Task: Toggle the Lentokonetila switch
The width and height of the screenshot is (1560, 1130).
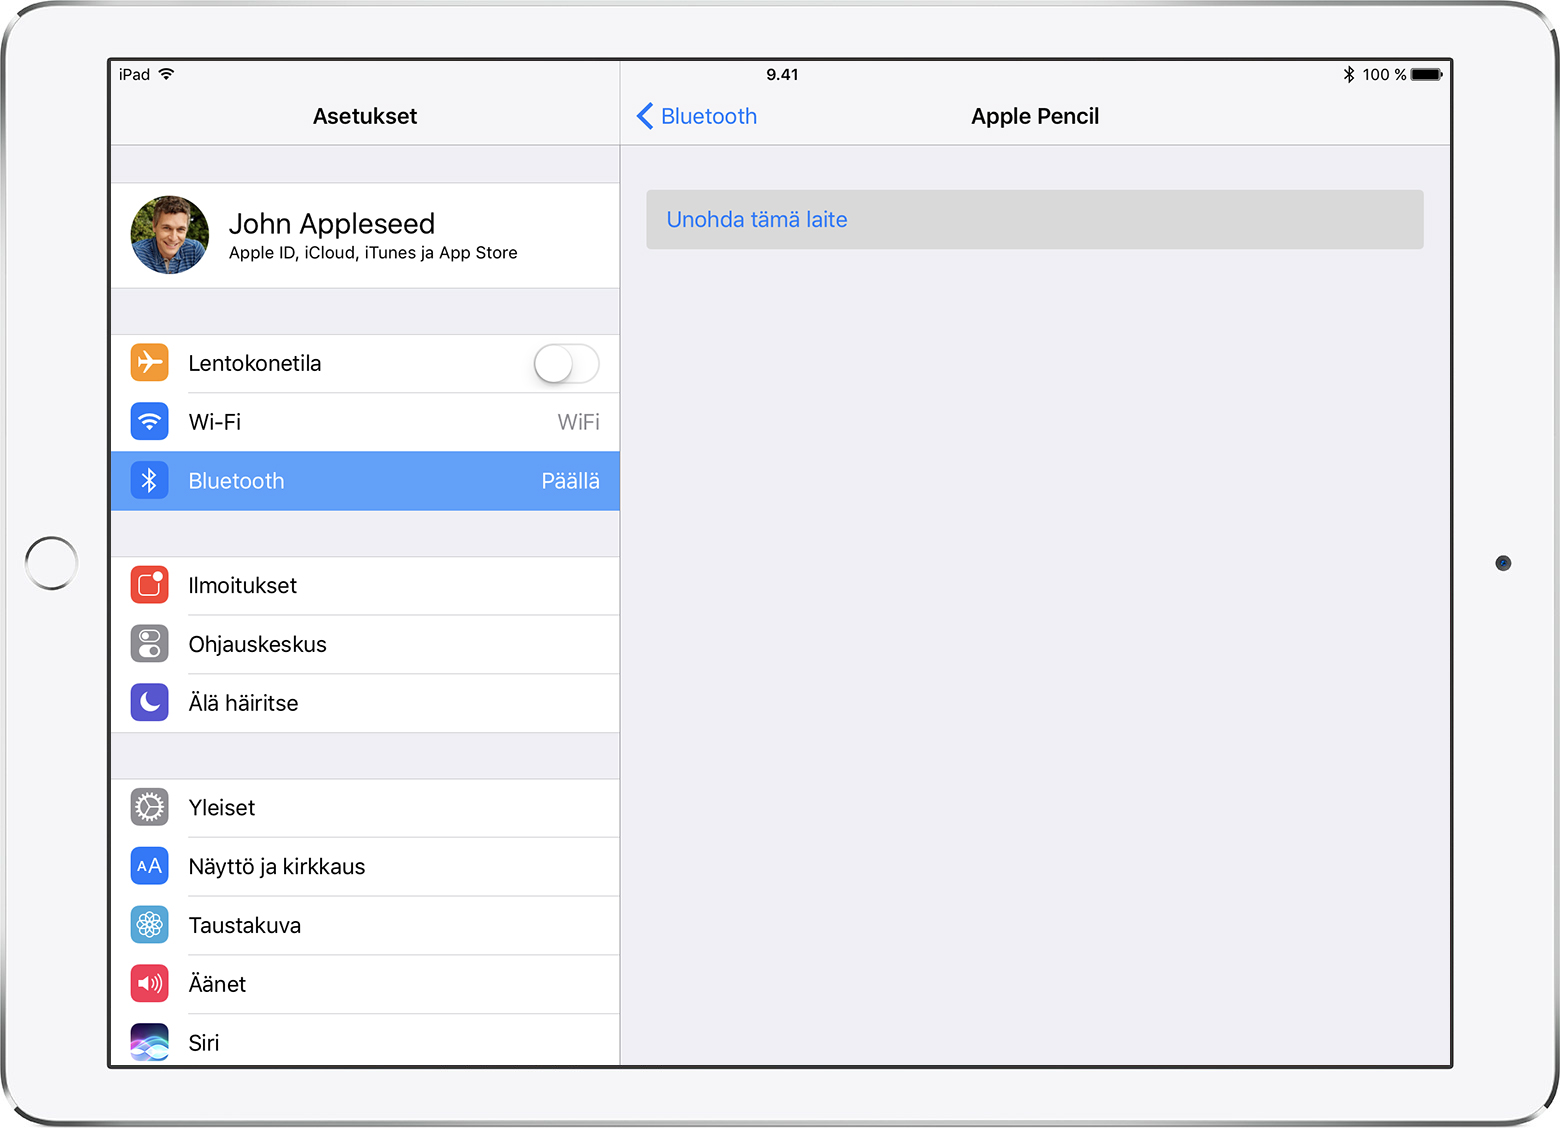Action: point(566,363)
